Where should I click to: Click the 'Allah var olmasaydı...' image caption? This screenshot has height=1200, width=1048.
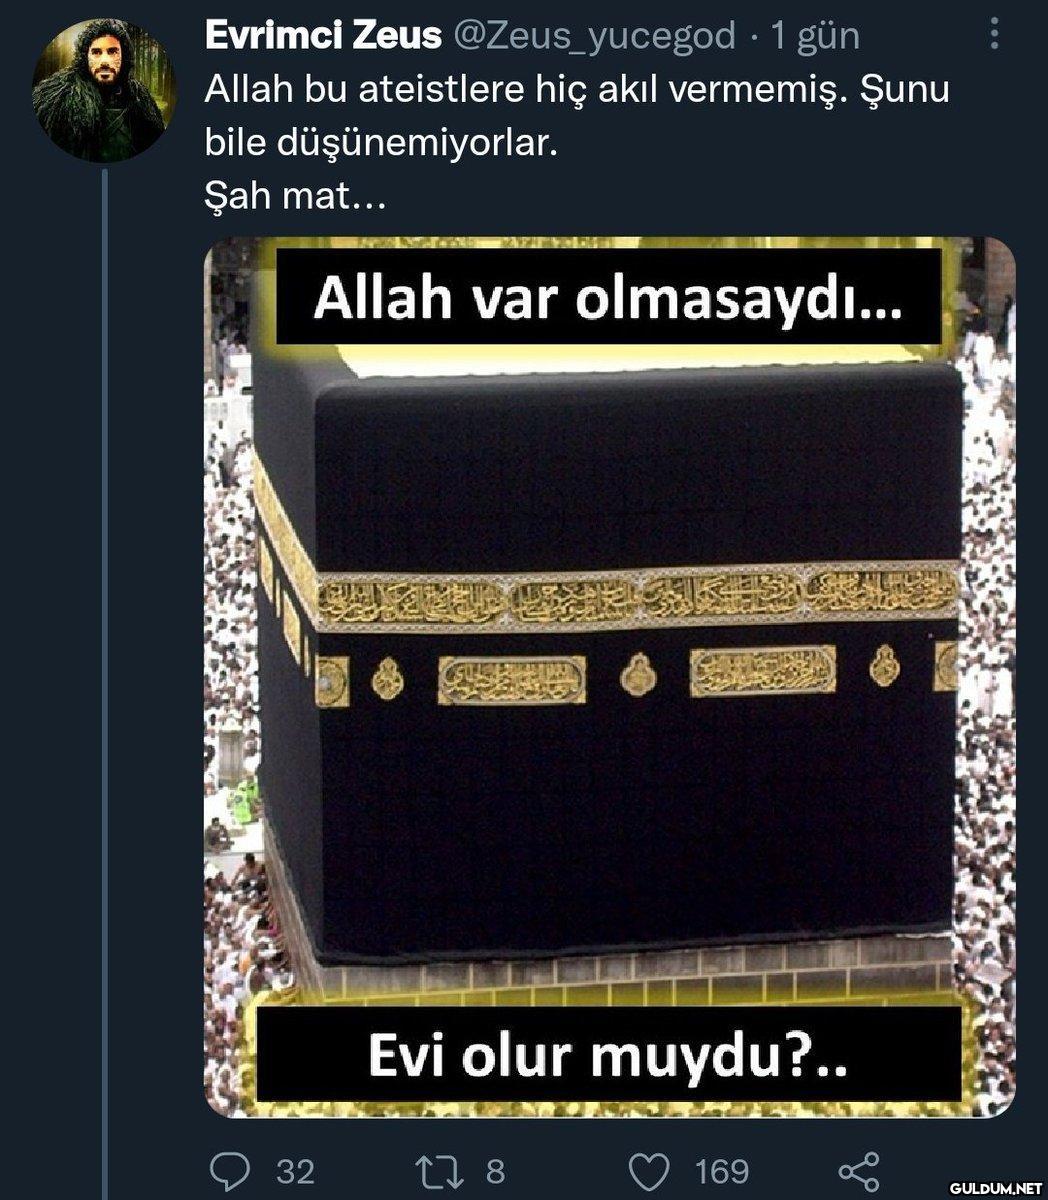[x=608, y=299]
